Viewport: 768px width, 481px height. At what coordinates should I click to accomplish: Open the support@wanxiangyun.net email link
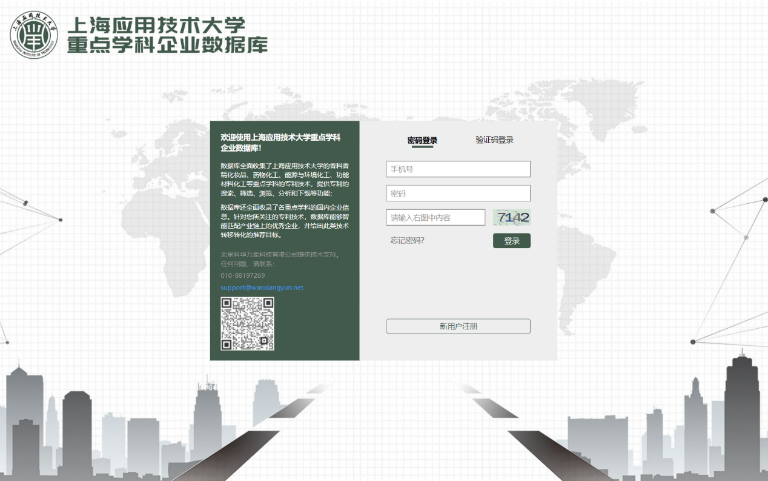(x=262, y=287)
